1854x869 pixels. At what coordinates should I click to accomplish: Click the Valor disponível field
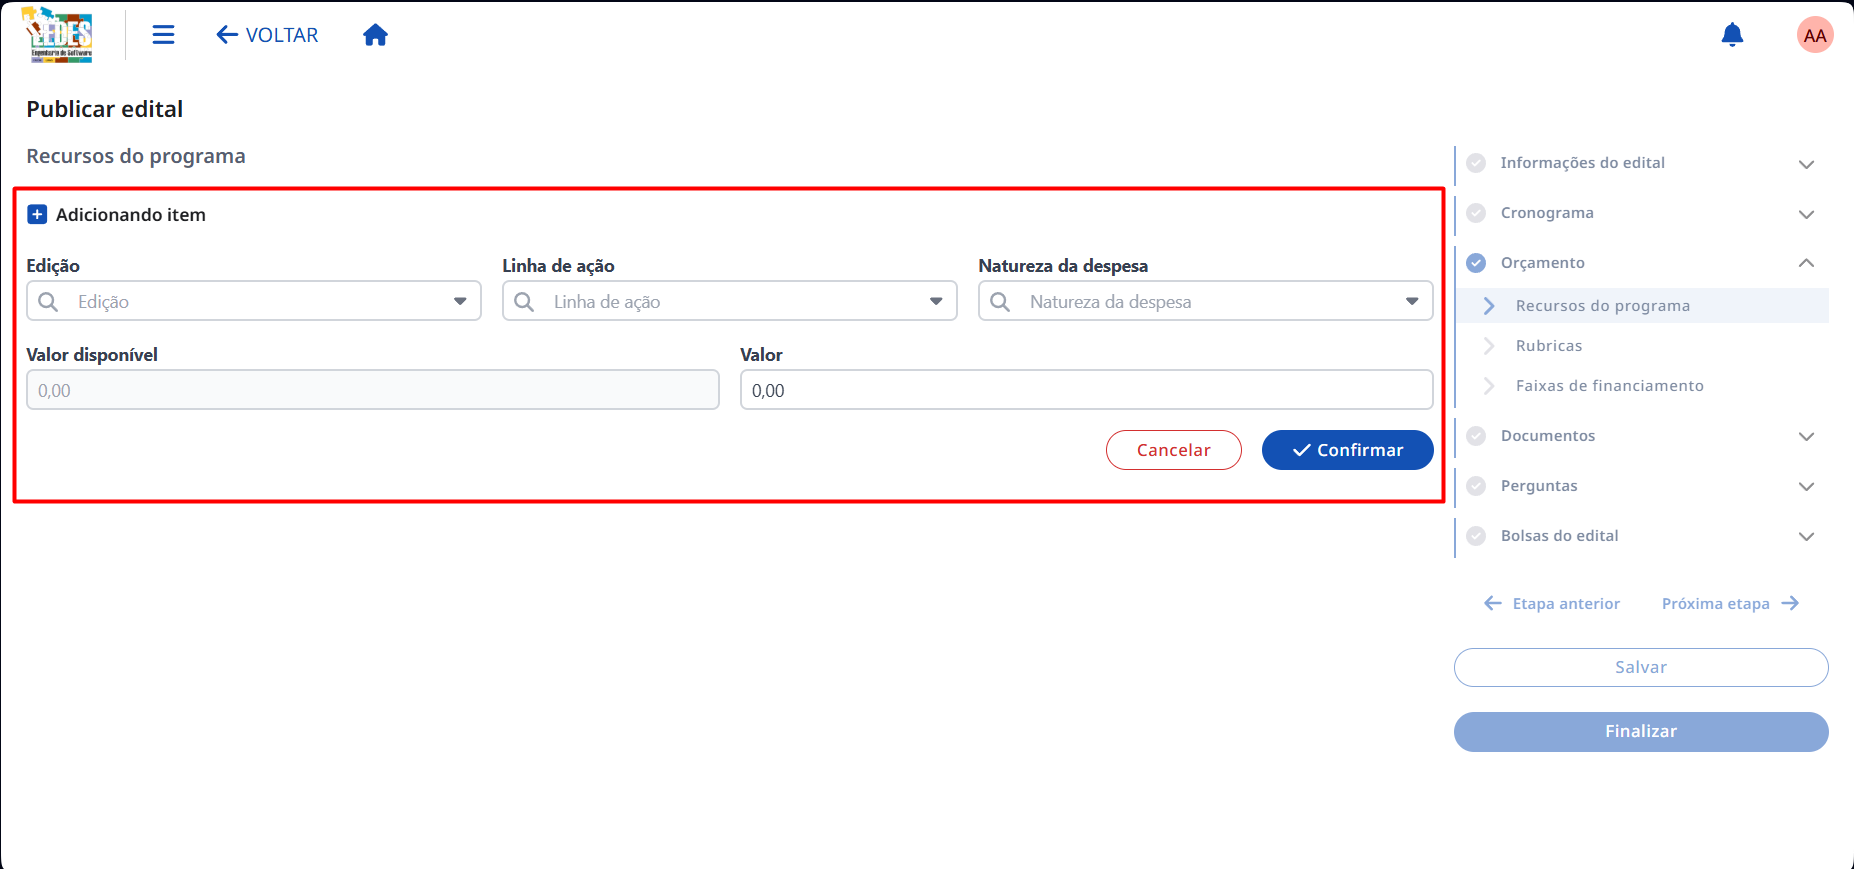coord(373,390)
